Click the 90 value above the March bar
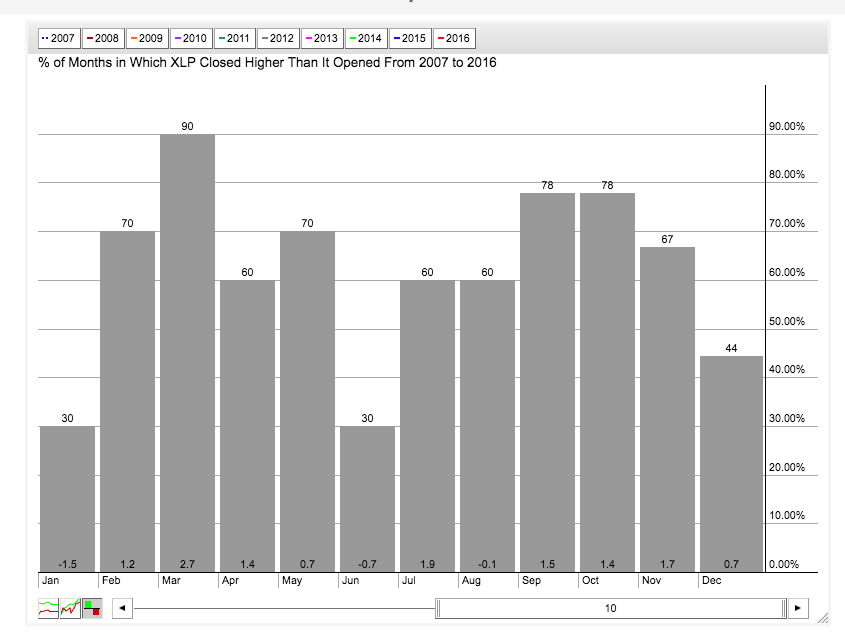This screenshot has height=642, width=845. [x=187, y=126]
